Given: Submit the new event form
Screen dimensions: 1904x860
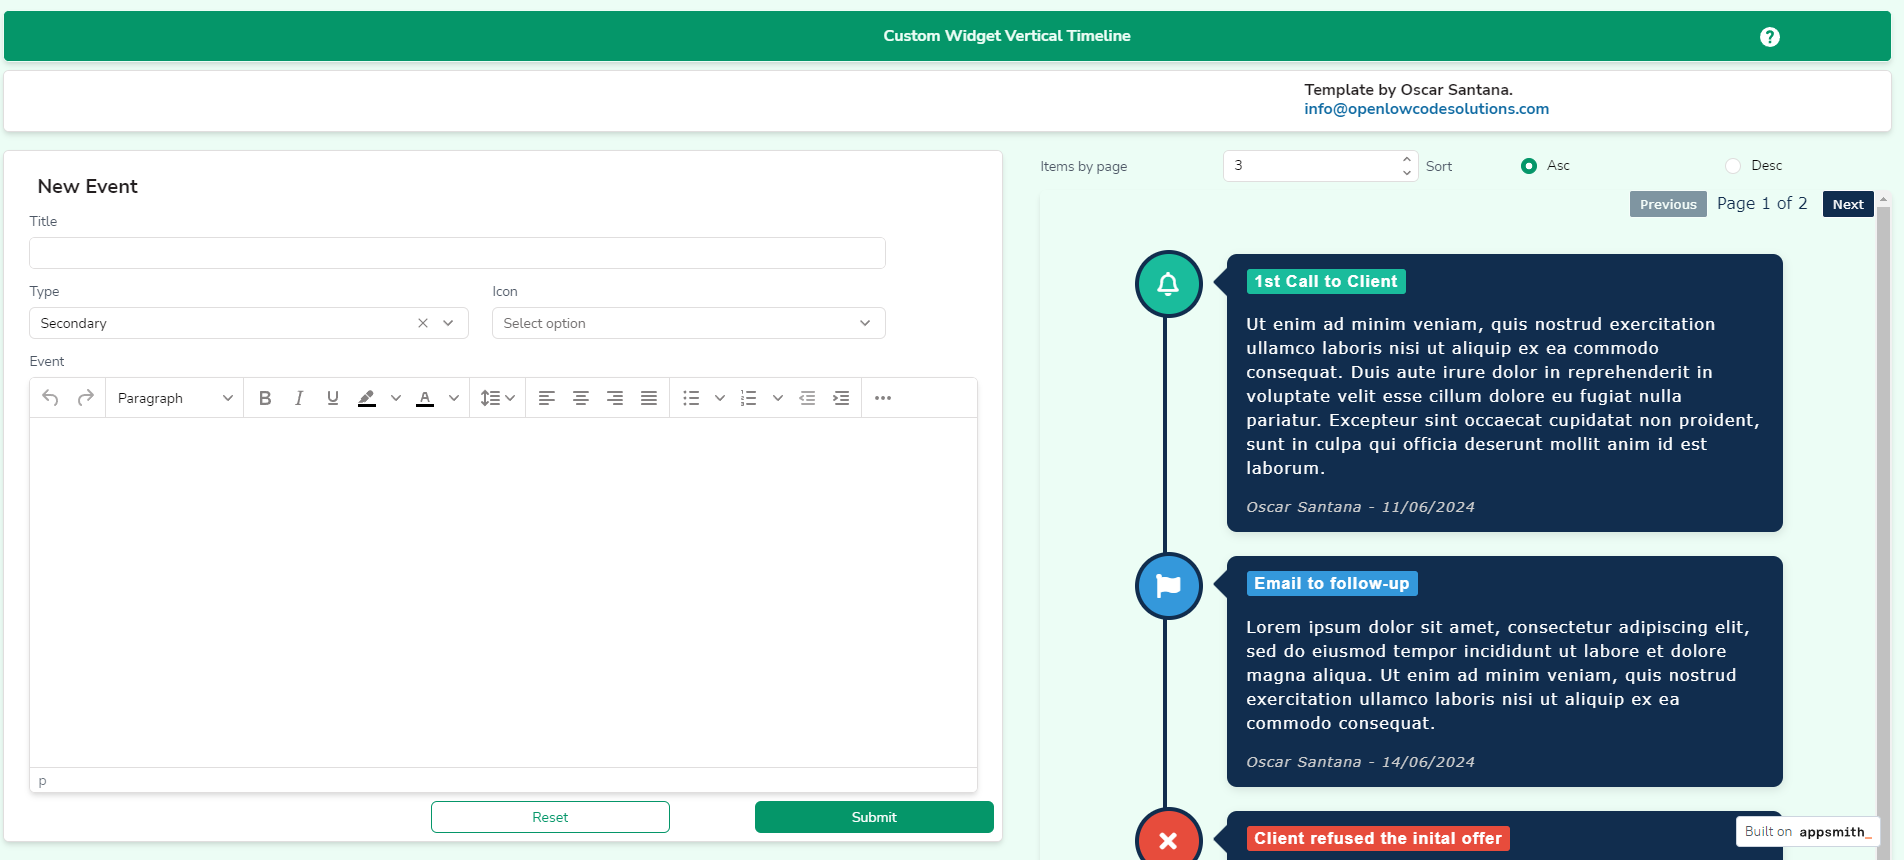Looking at the screenshot, I should (x=874, y=817).
